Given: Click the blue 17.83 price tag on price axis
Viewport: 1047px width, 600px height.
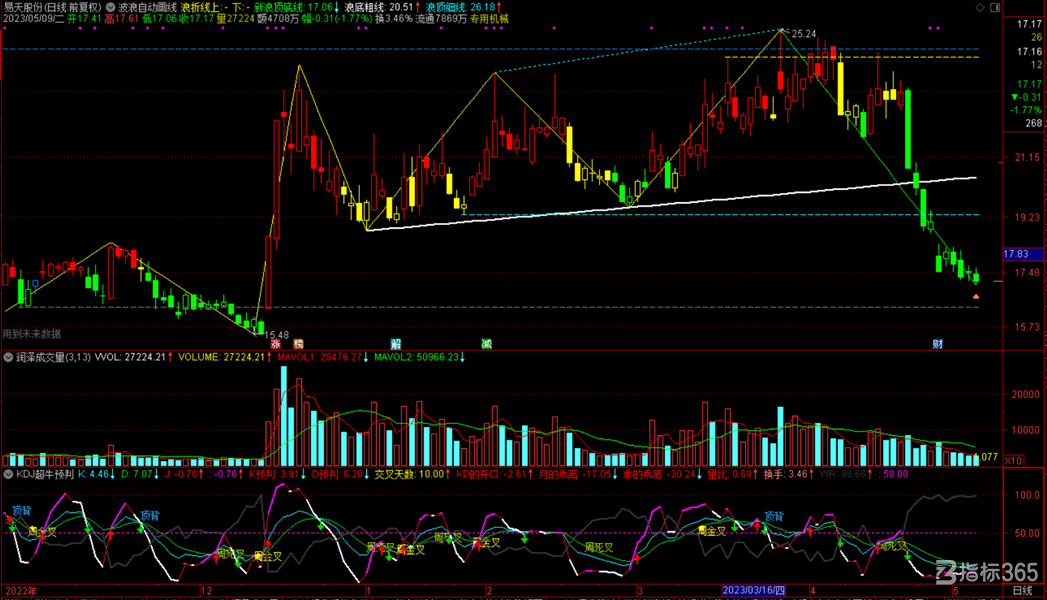Looking at the screenshot, I should [x=1023, y=254].
